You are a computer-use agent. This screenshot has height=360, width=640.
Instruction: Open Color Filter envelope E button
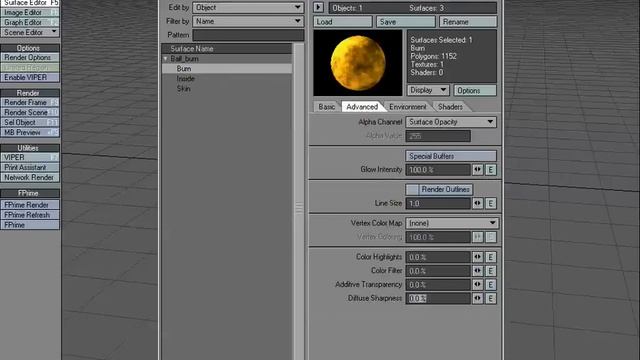[x=491, y=271]
